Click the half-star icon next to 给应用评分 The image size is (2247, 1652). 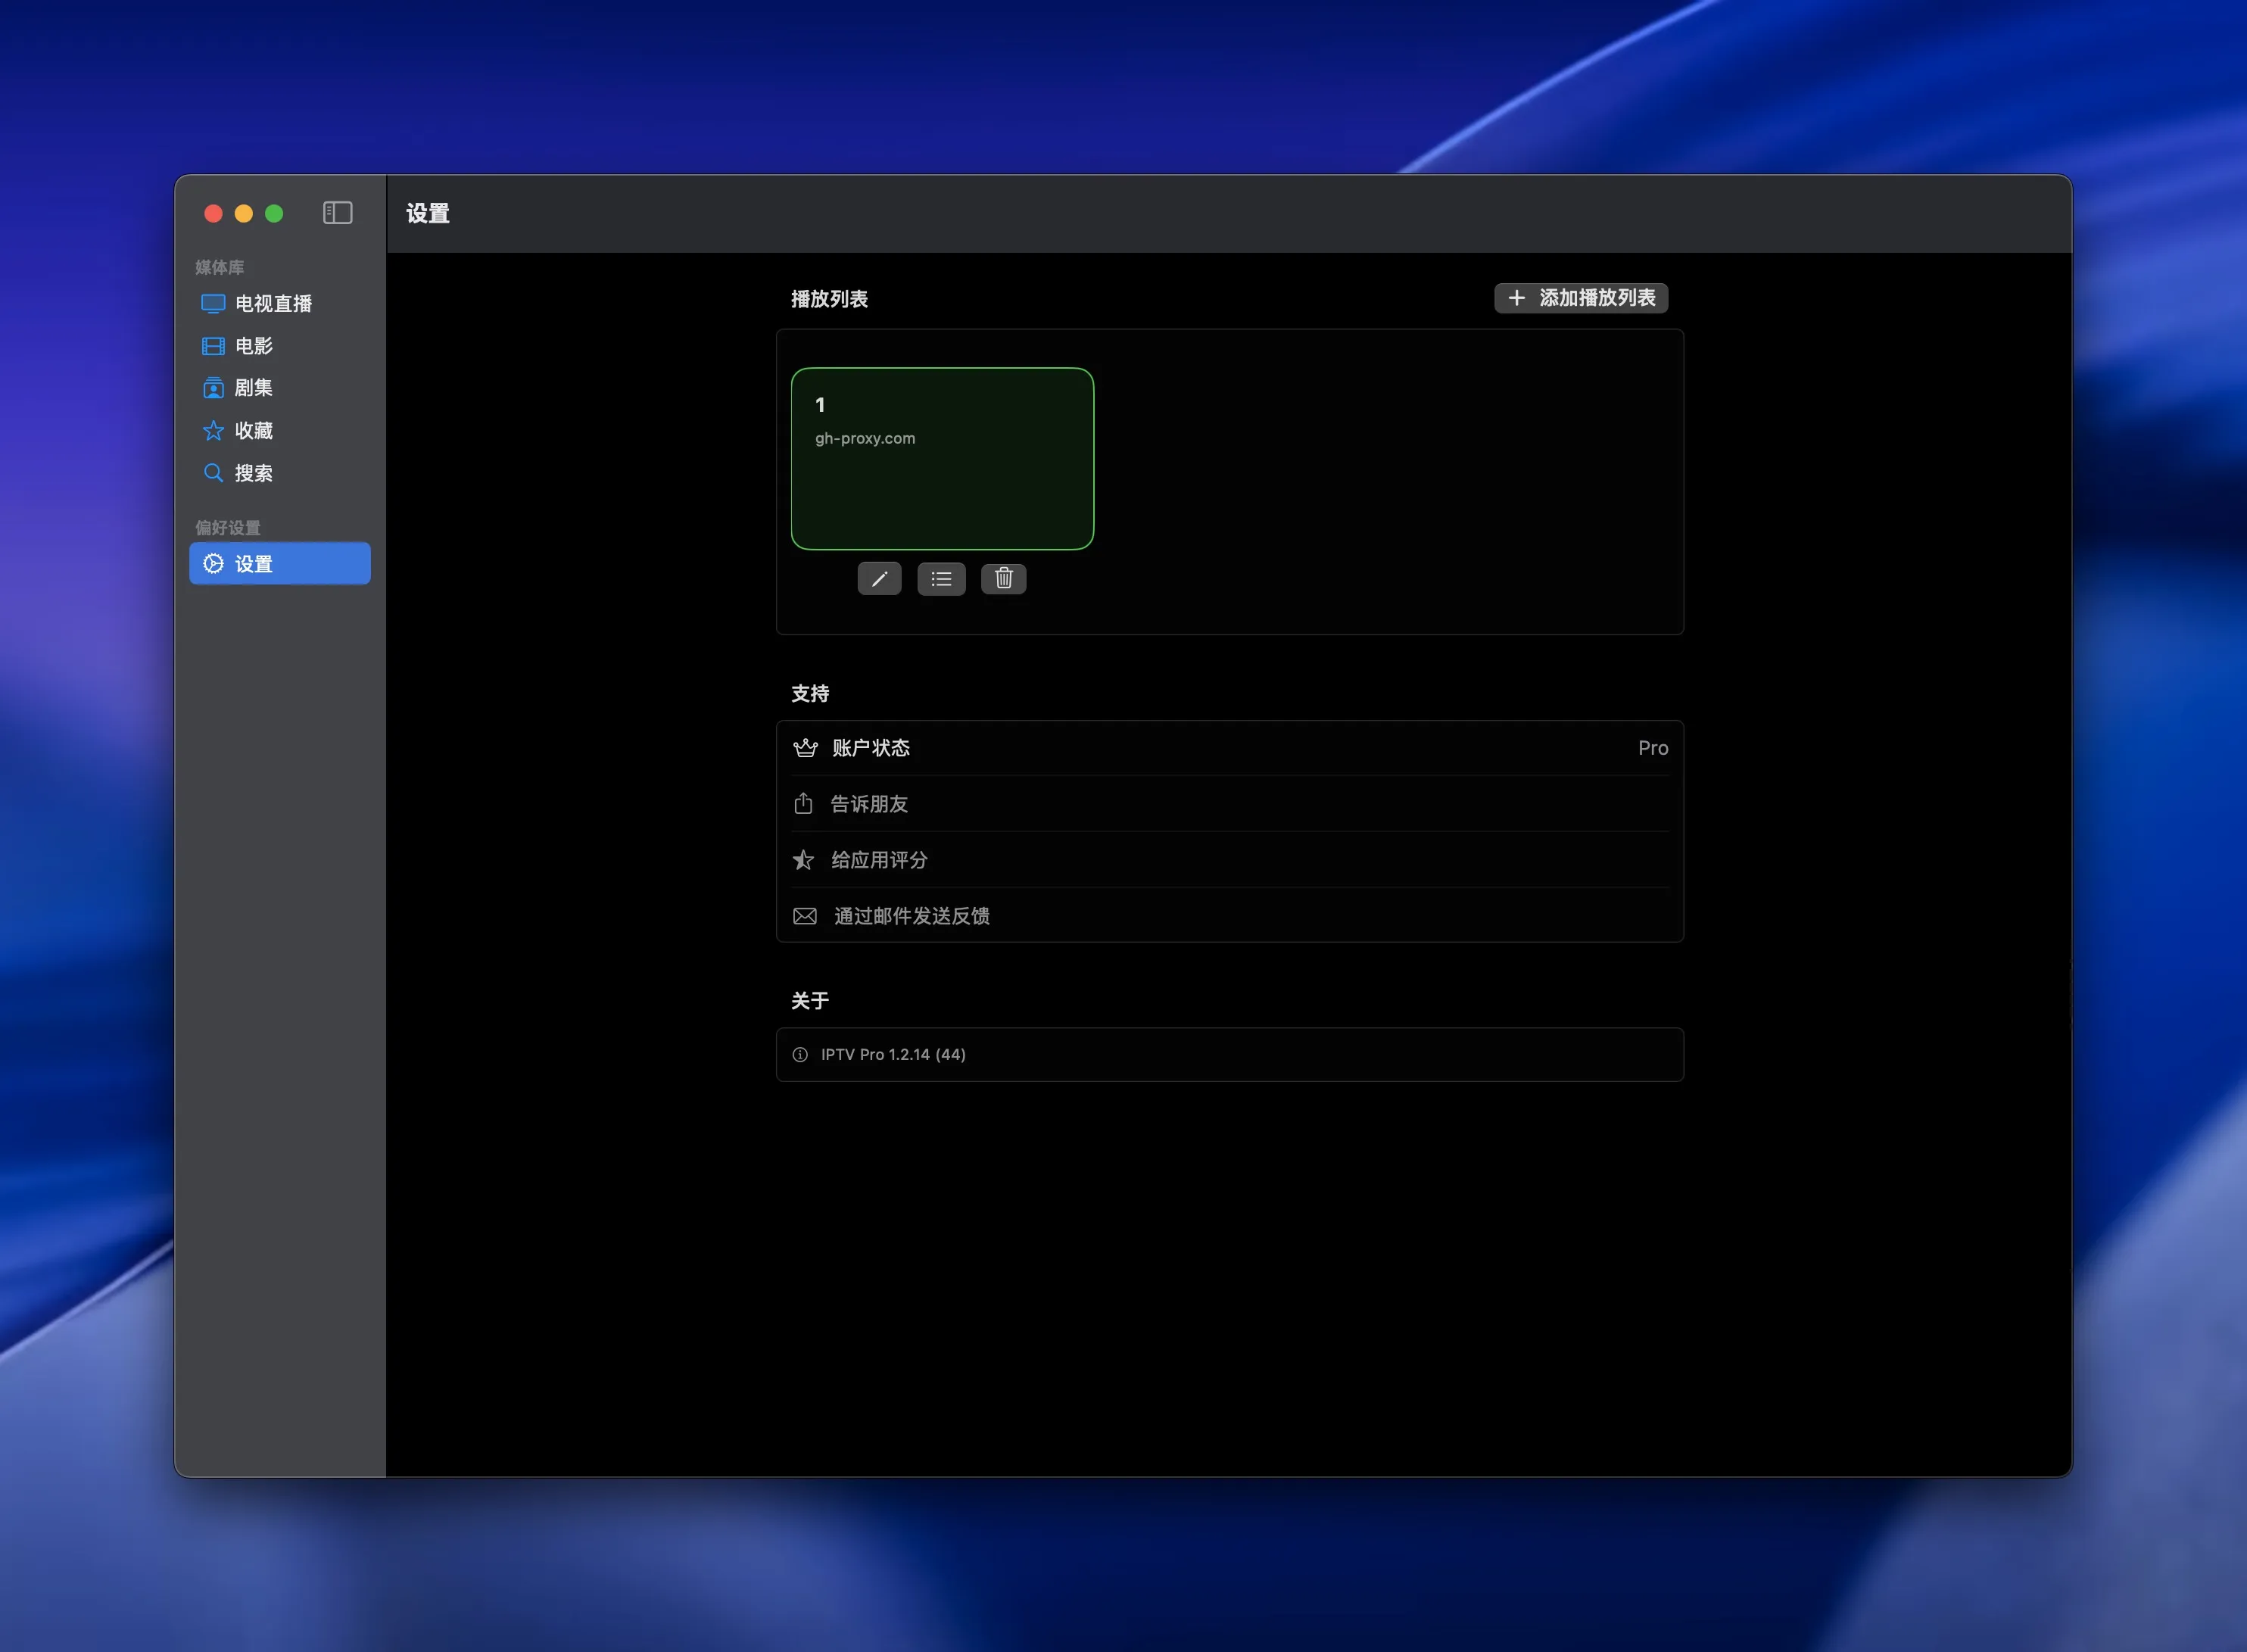[803, 860]
